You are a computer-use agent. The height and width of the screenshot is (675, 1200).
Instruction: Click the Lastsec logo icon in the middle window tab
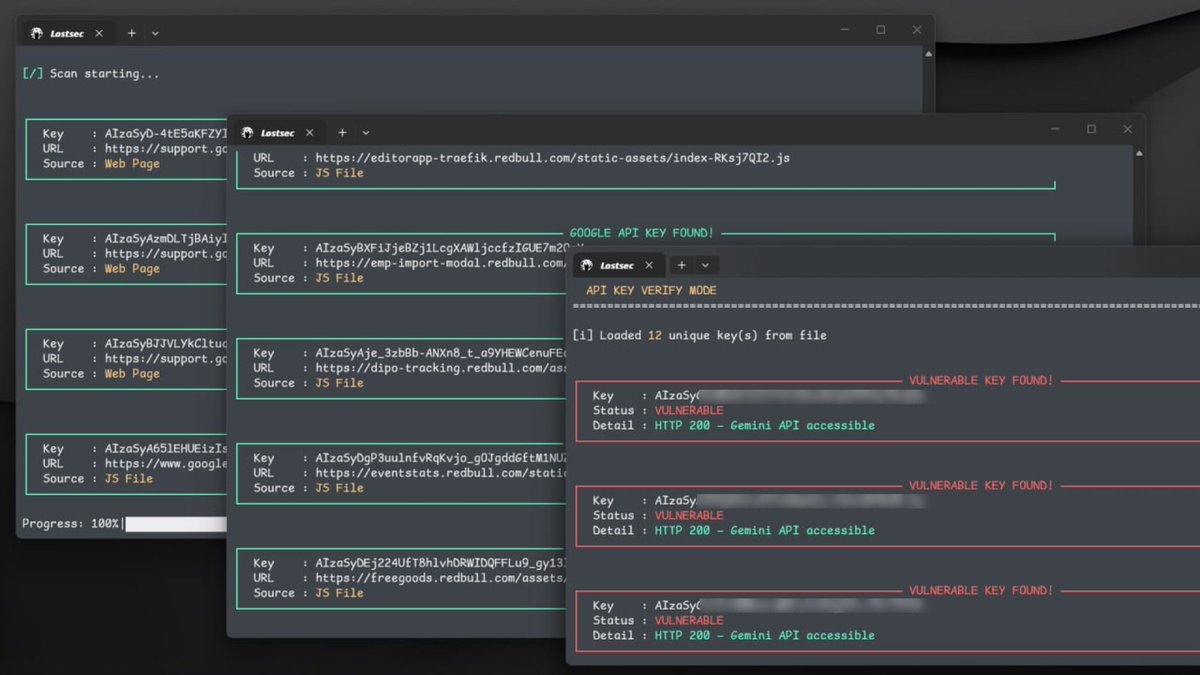[247, 133]
